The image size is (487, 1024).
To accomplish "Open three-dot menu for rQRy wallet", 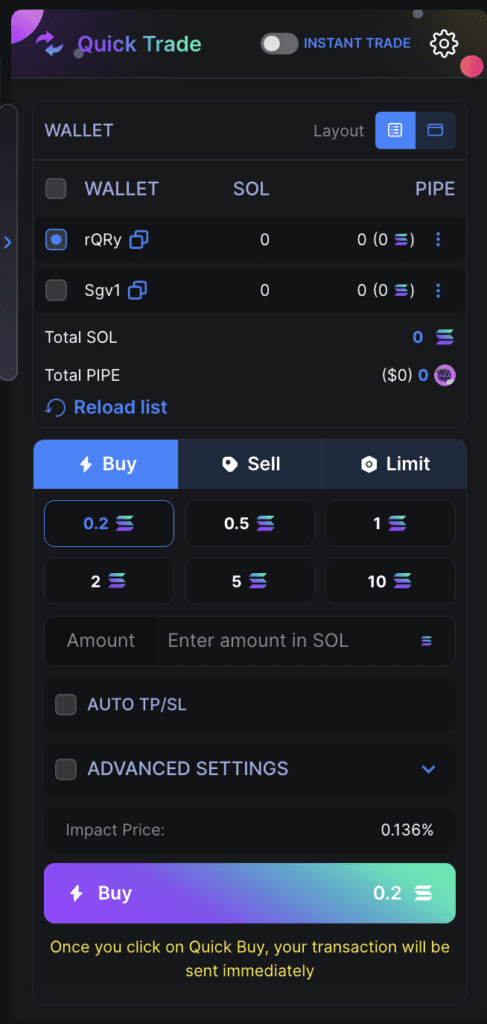I will tap(438, 240).
